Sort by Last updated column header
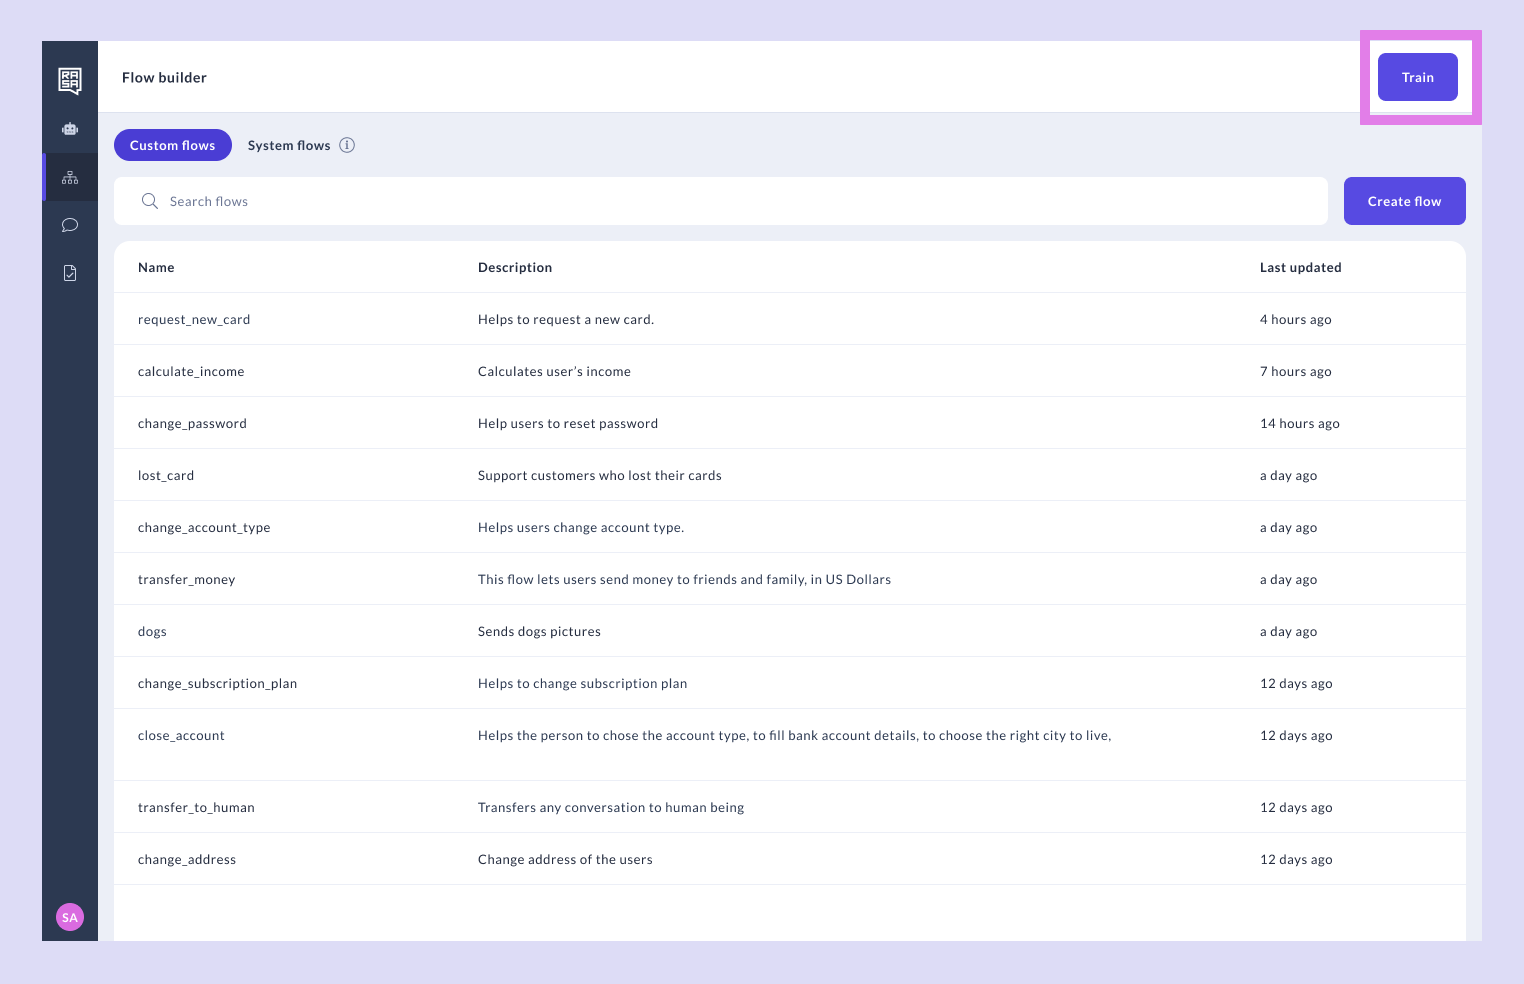 [1300, 268]
